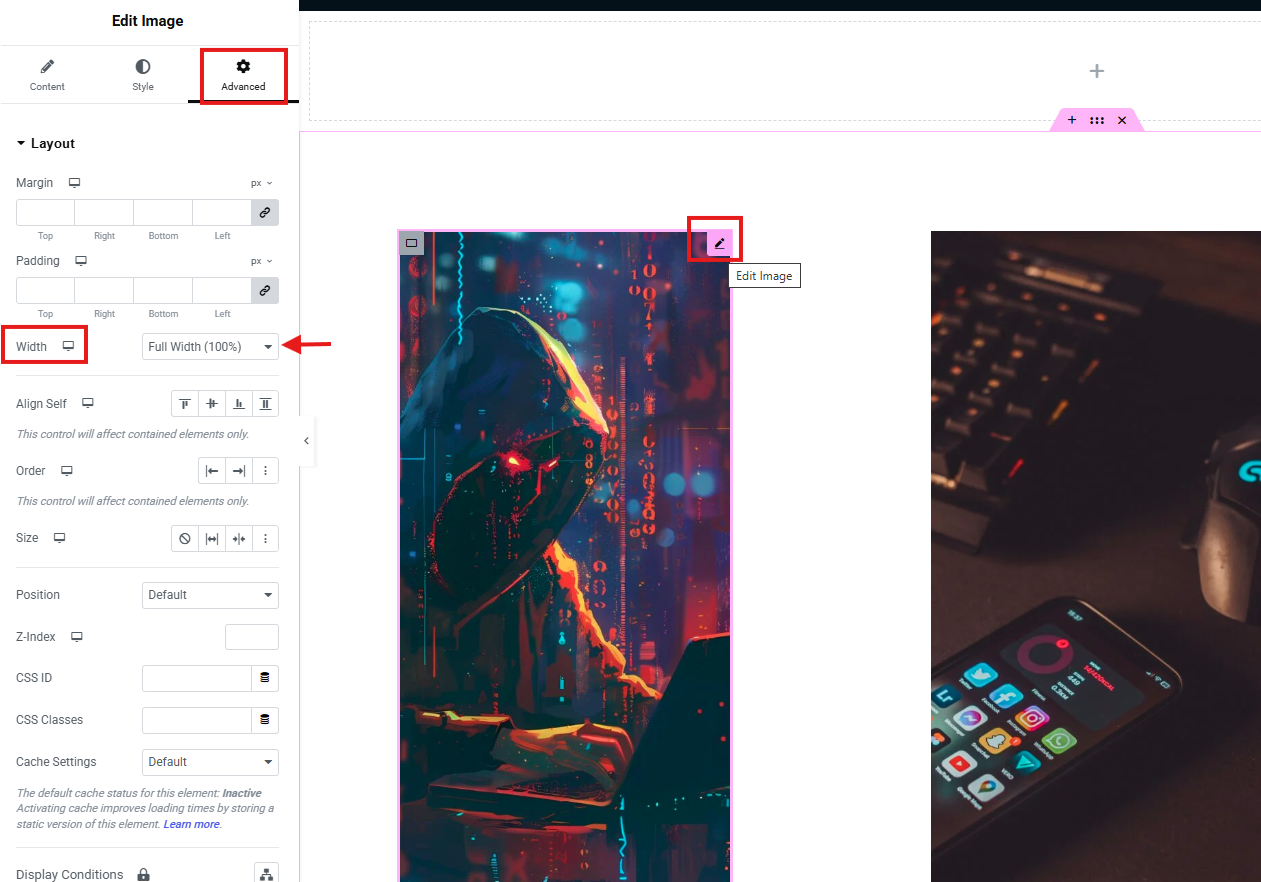
Task: Click the Margin Bottom input field
Action: 163,212
